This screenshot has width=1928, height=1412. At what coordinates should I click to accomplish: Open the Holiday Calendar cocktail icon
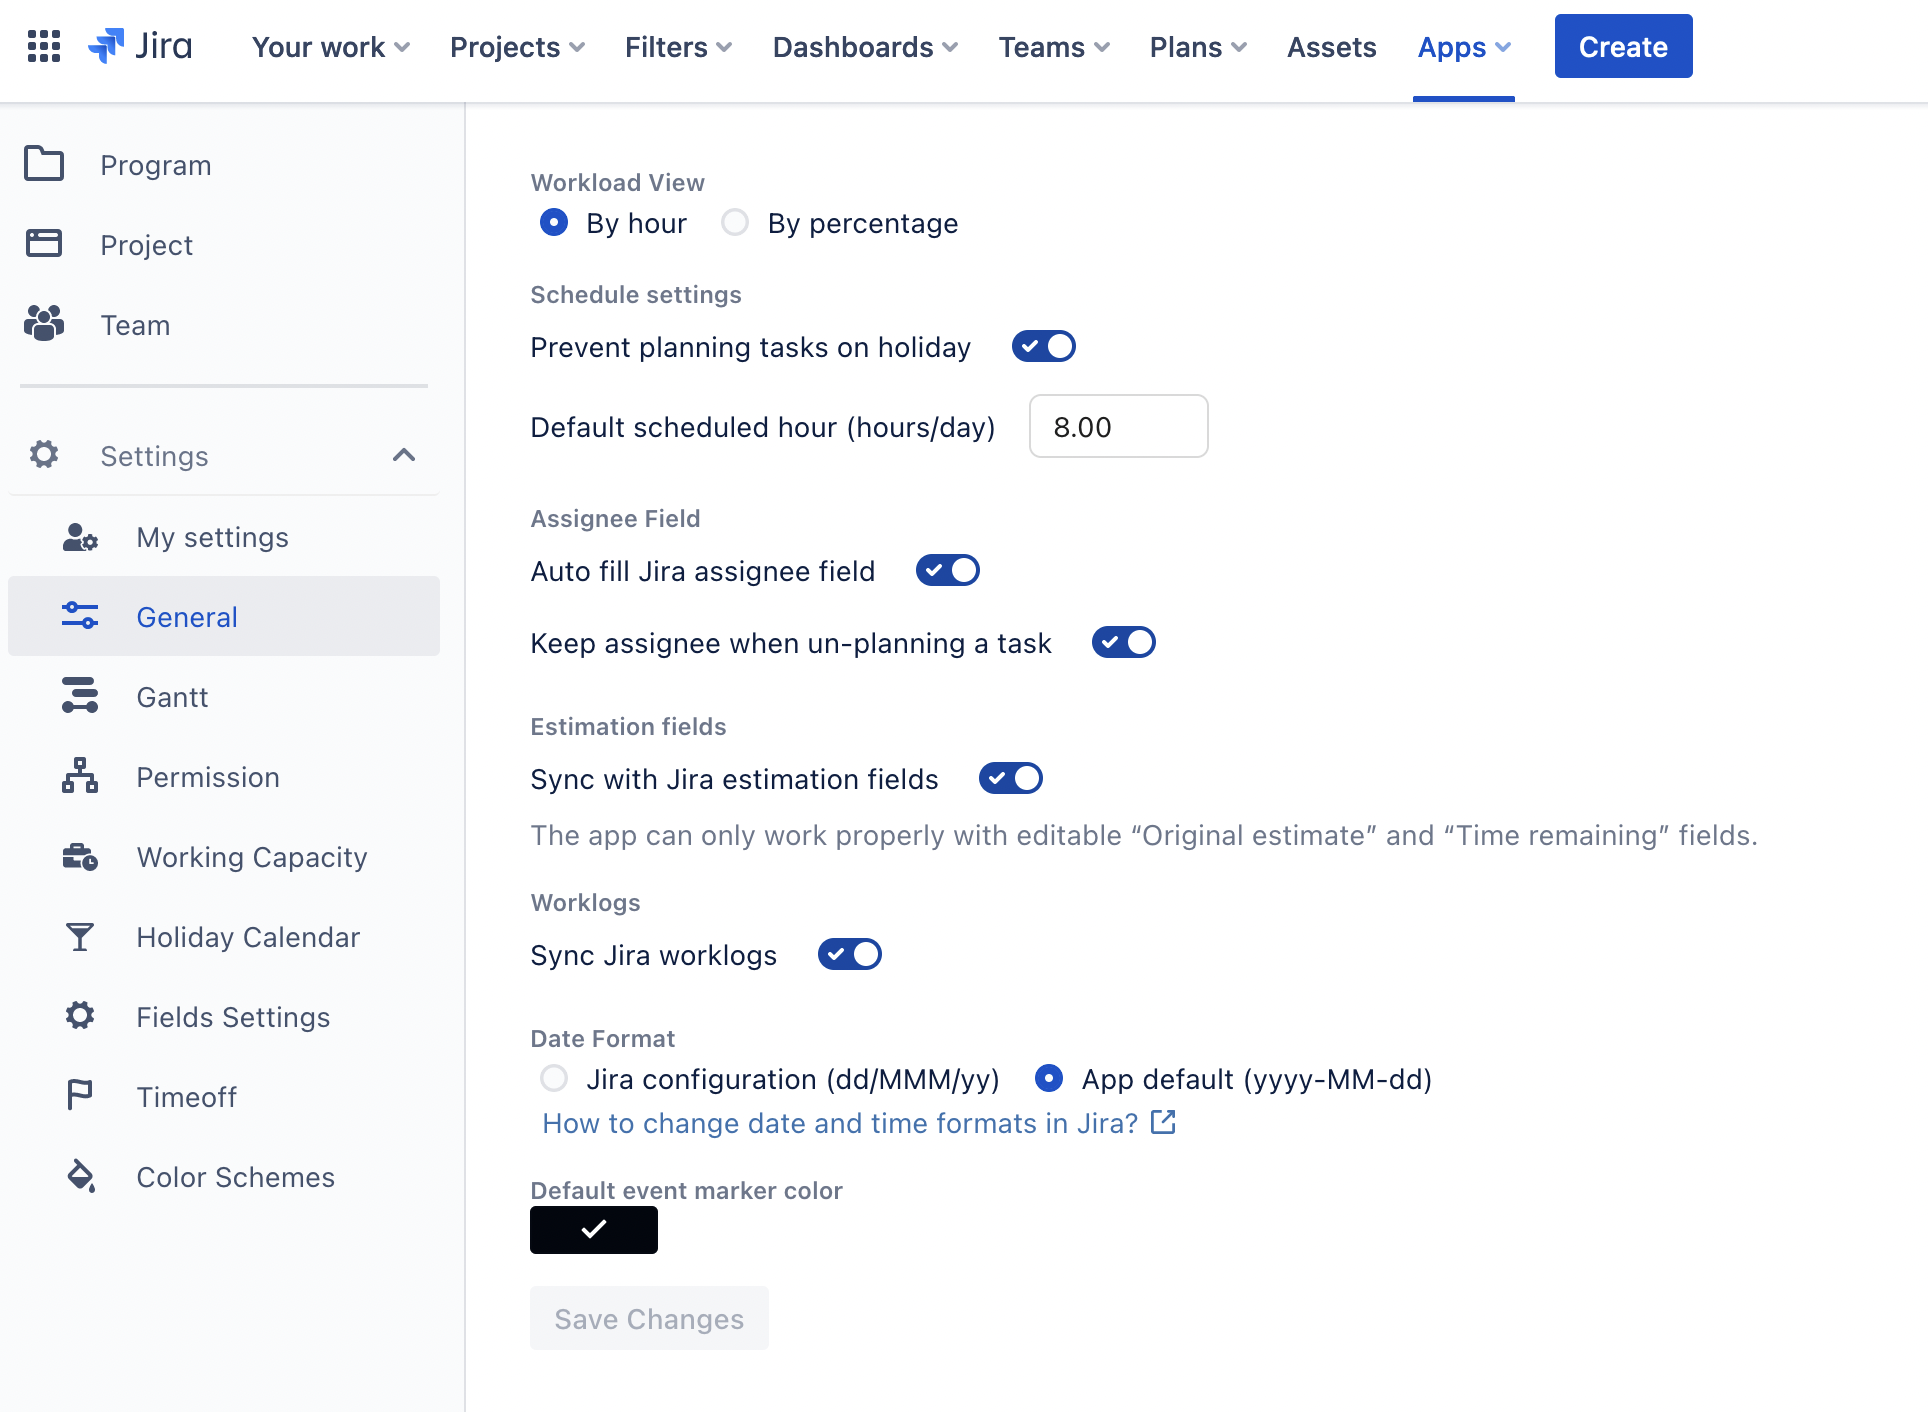pos(80,937)
